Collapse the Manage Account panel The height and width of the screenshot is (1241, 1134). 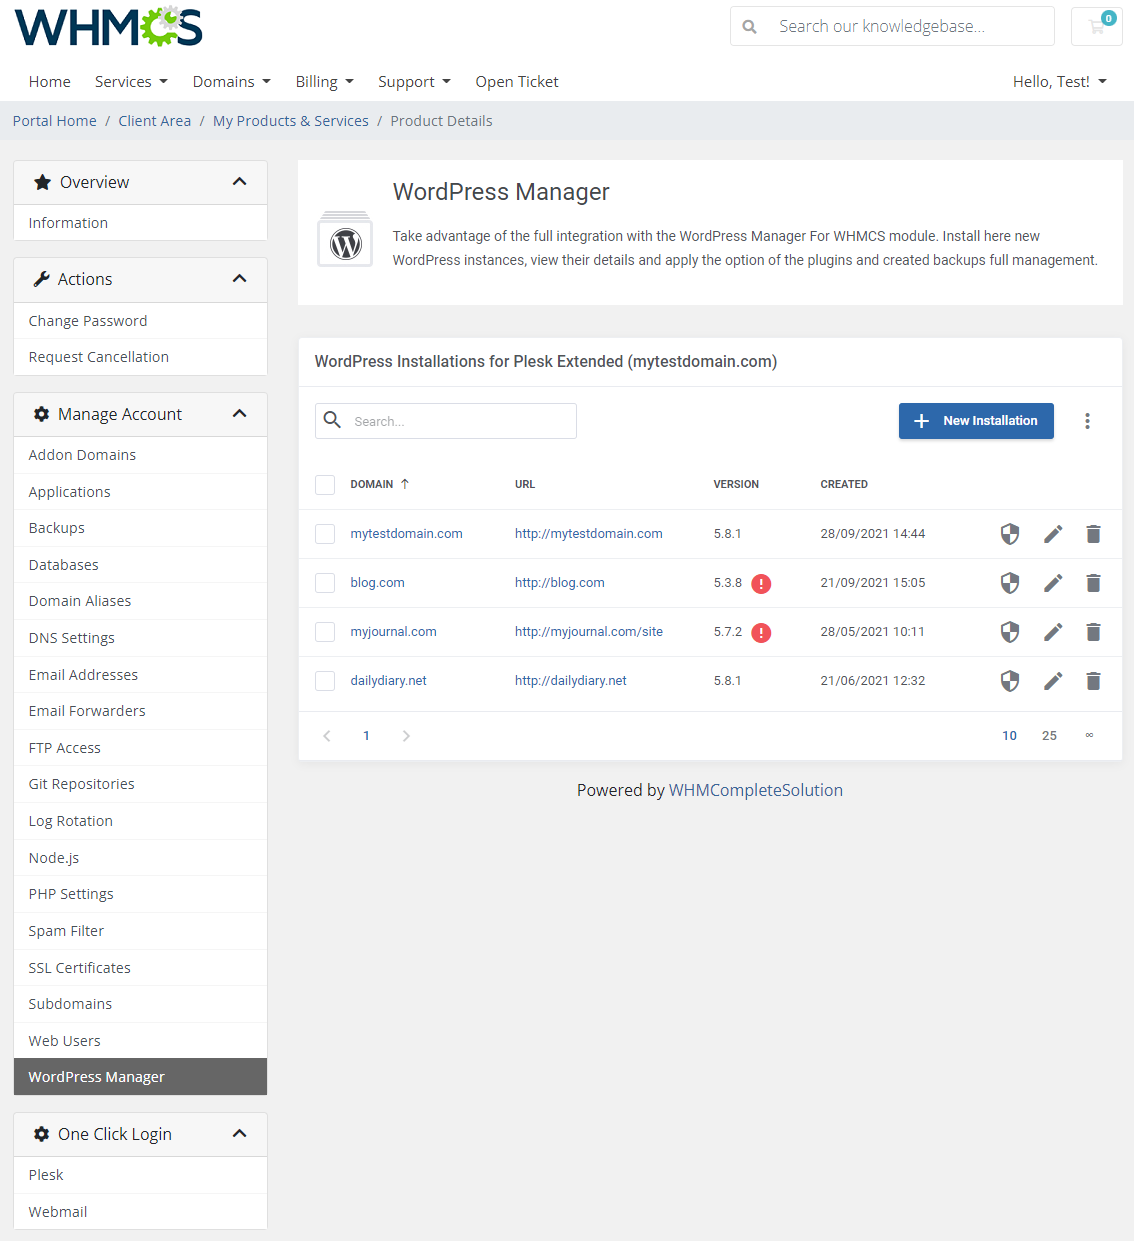tap(239, 414)
